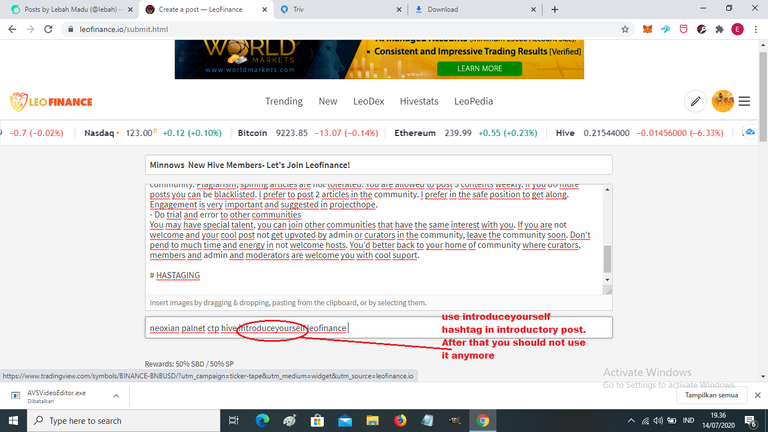Switch to the Triv tab
The height and width of the screenshot is (432, 768).
tap(339, 9)
